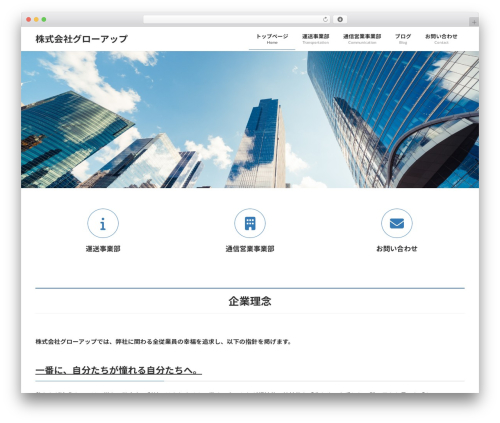Click the お問い合わせ label under the envelope icon
The height and width of the screenshot is (423, 500).
397,249
